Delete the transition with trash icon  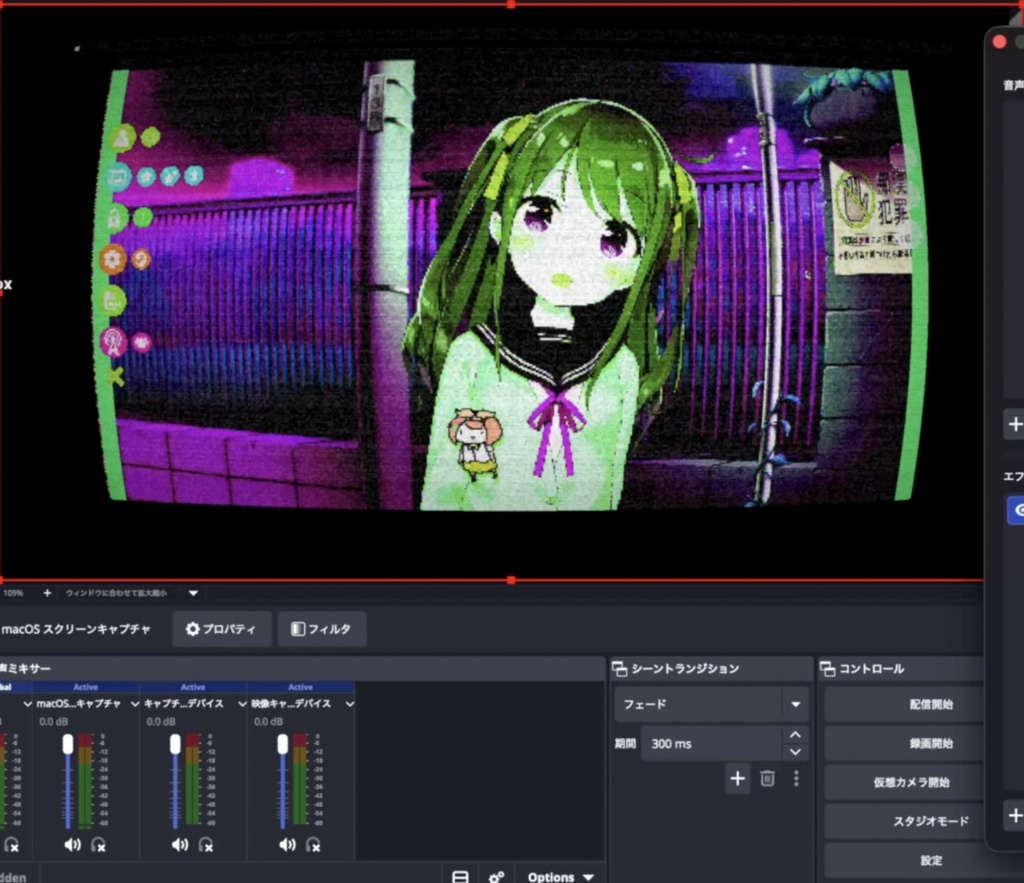point(767,779)
